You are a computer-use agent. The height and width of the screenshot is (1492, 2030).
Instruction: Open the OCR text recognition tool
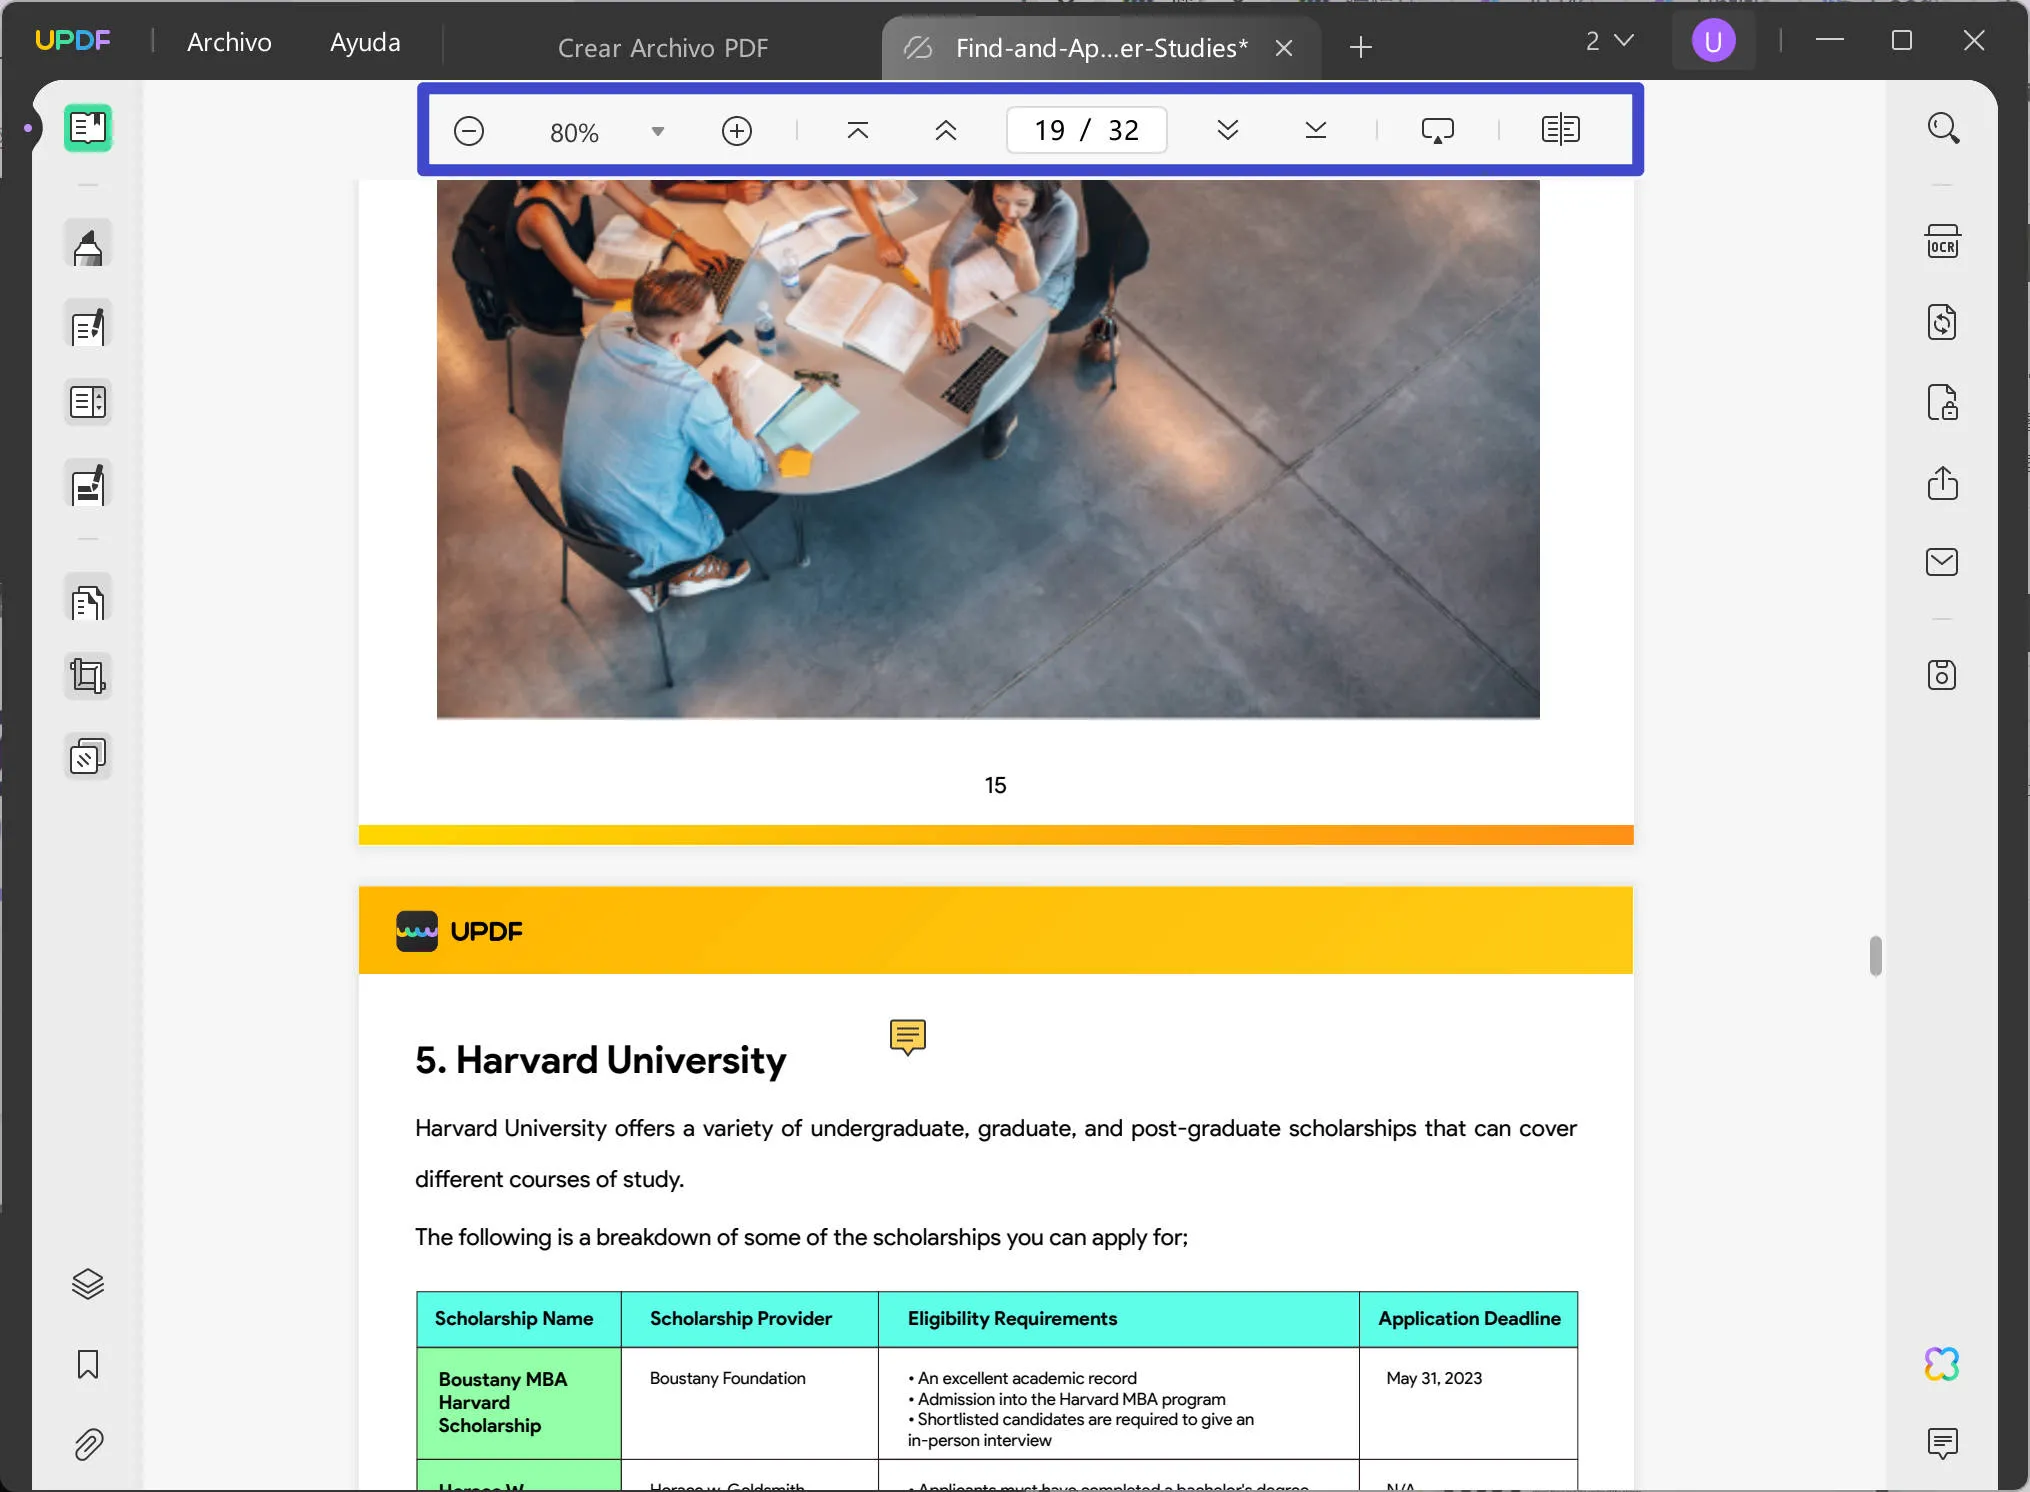1942,243
